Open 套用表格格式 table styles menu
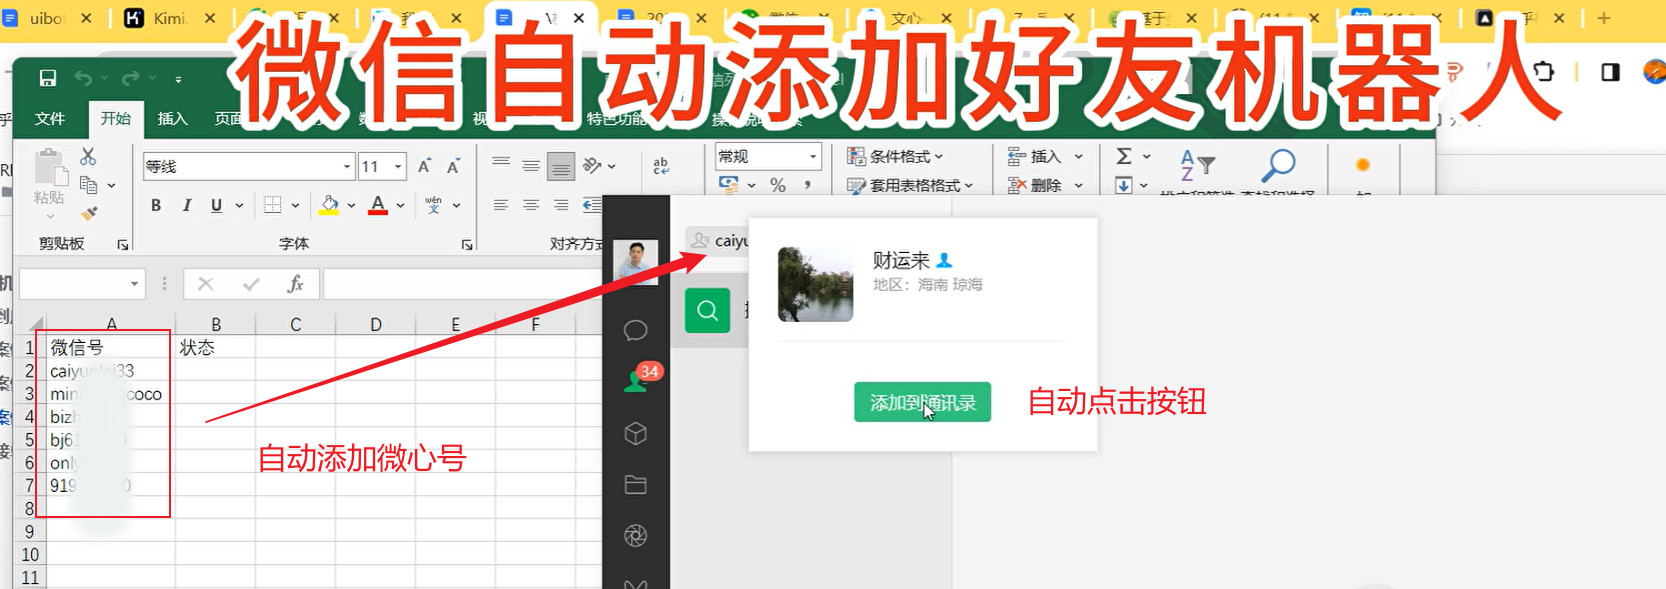This screenshot has height=589, width=1666. 910,185
